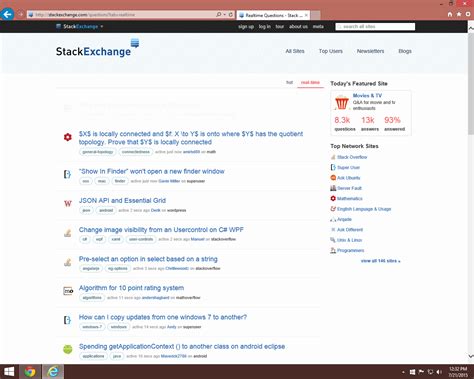Click the Windows Start button
Viewport: 474px width, 379px height.
[9, 372]
